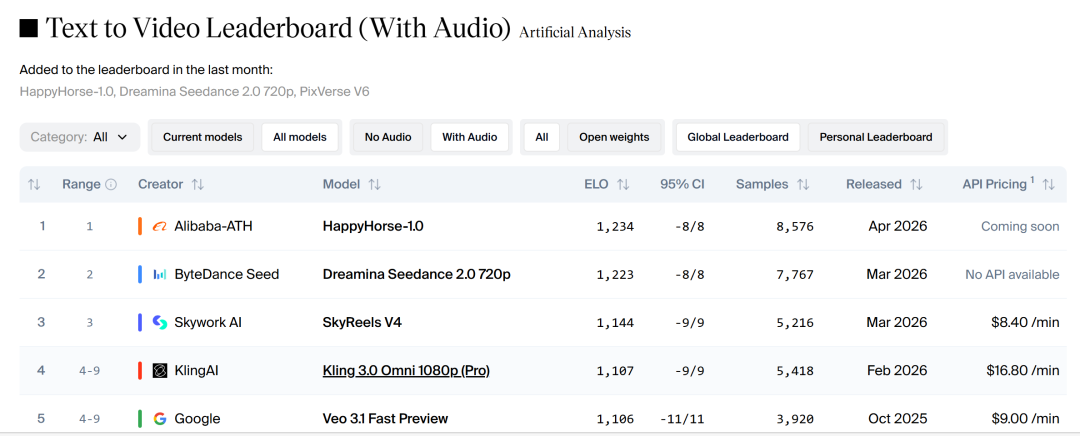Screen dimensions: 1080x436
Task: Click the Range column info icon
Action: tap(111, 185)
